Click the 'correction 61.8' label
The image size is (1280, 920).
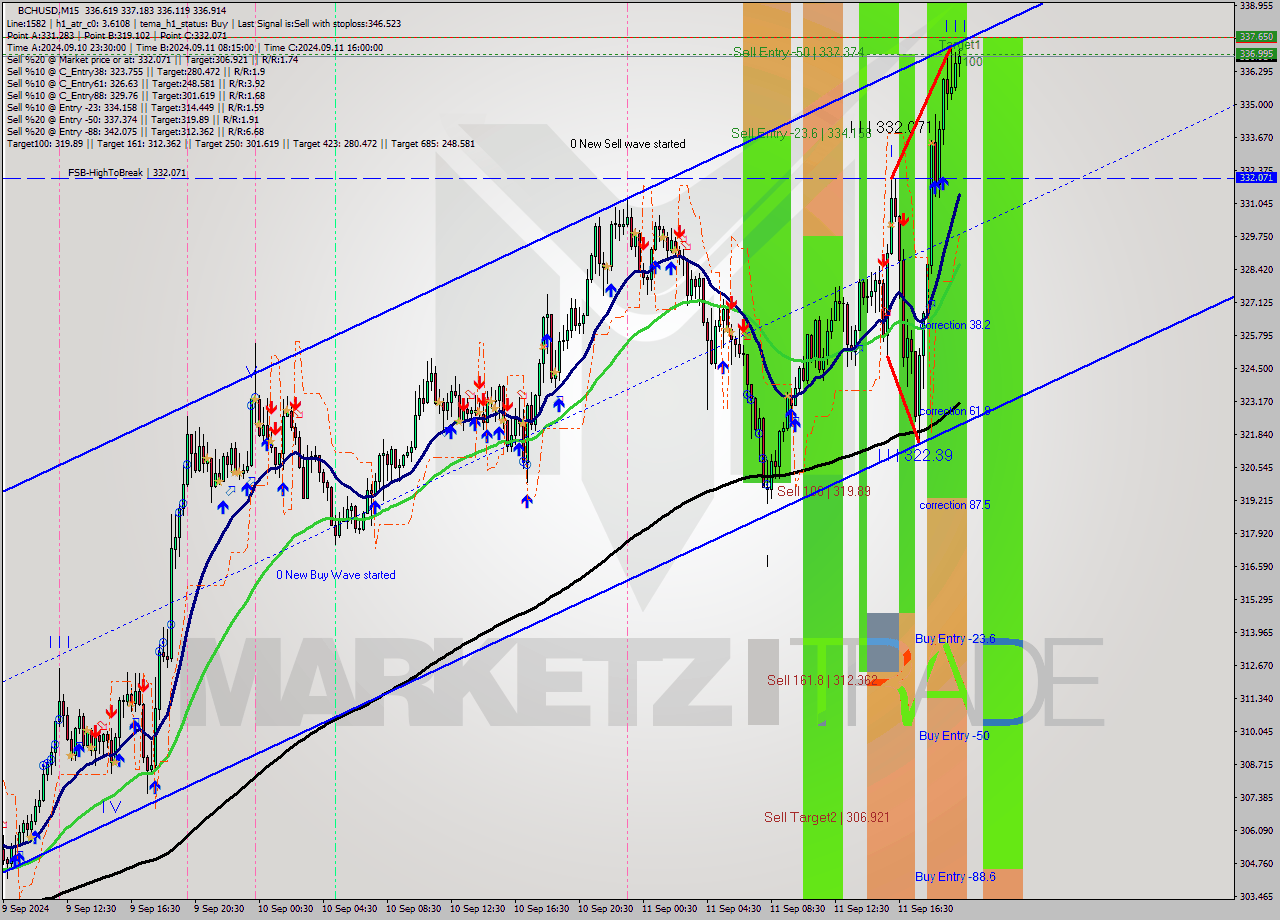tap(955, 411)
